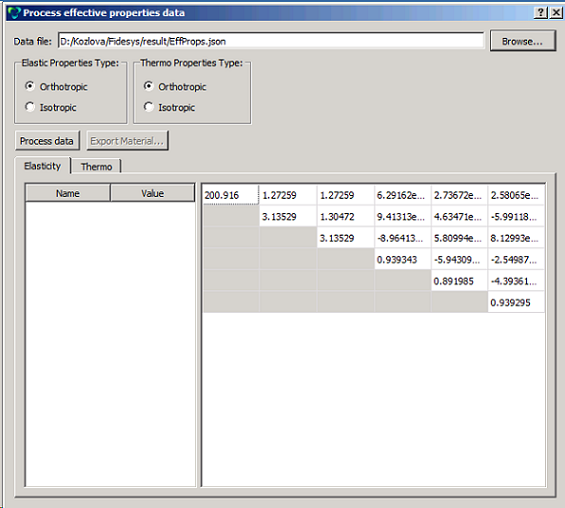
Task: Select the matrix cell containing 200.916
Action: [x=231, y=195]
